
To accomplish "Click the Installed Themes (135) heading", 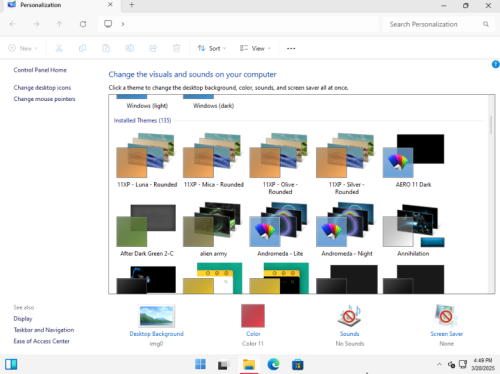I will coord(142,120).
